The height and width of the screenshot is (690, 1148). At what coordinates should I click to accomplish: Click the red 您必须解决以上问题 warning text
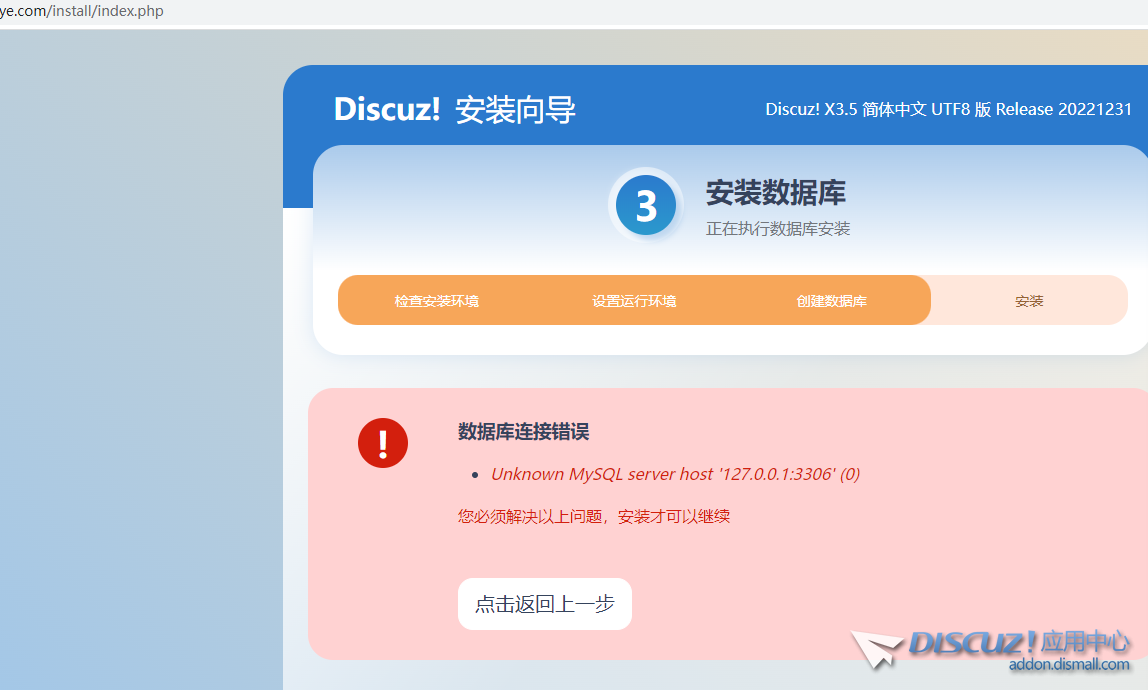pos(593,517)
